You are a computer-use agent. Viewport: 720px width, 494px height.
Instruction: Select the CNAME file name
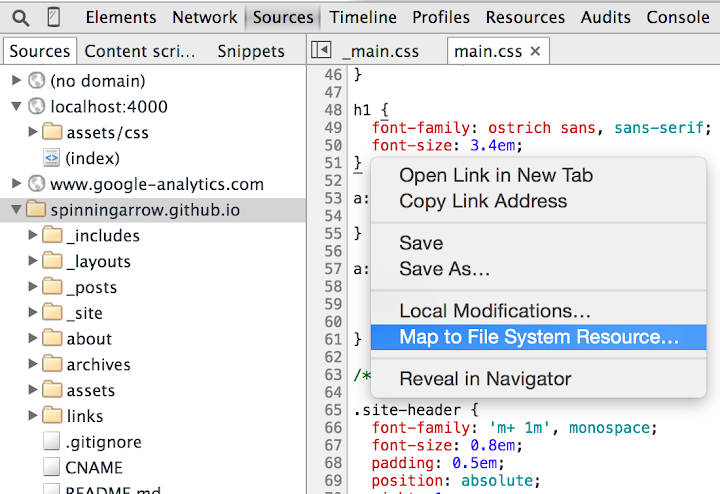94,468
